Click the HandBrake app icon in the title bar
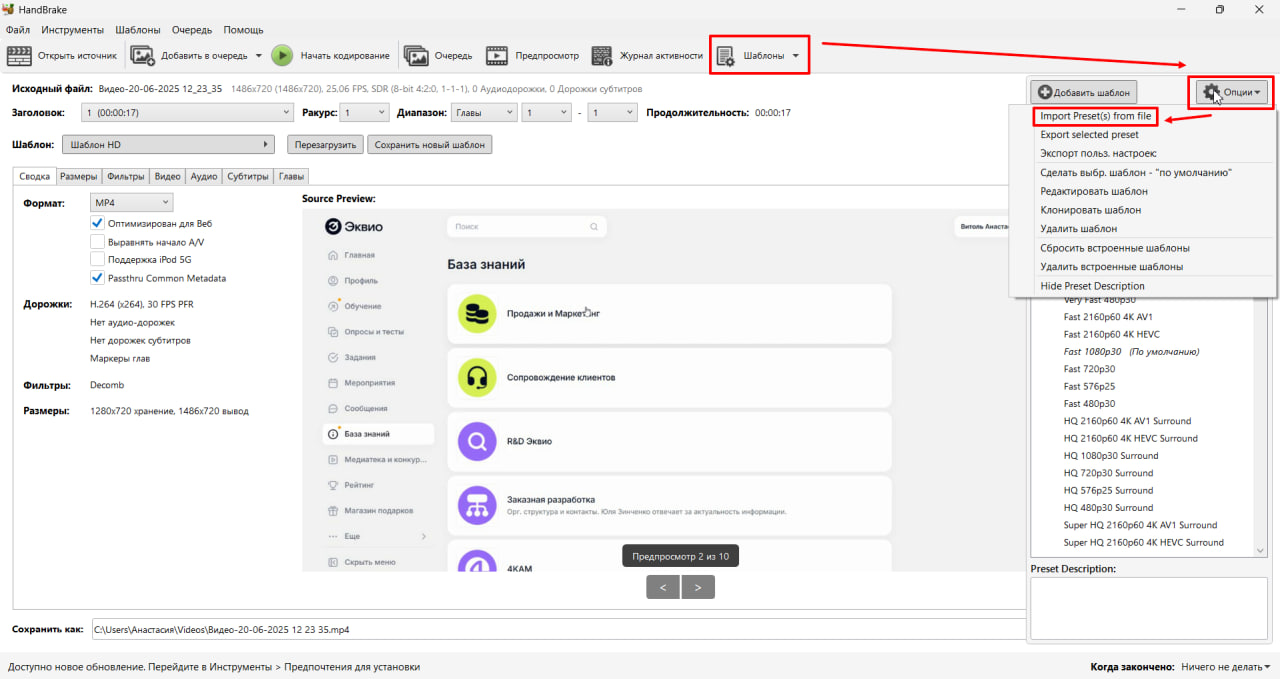This screenshot has height=679, width=1280. coord(9,9)
